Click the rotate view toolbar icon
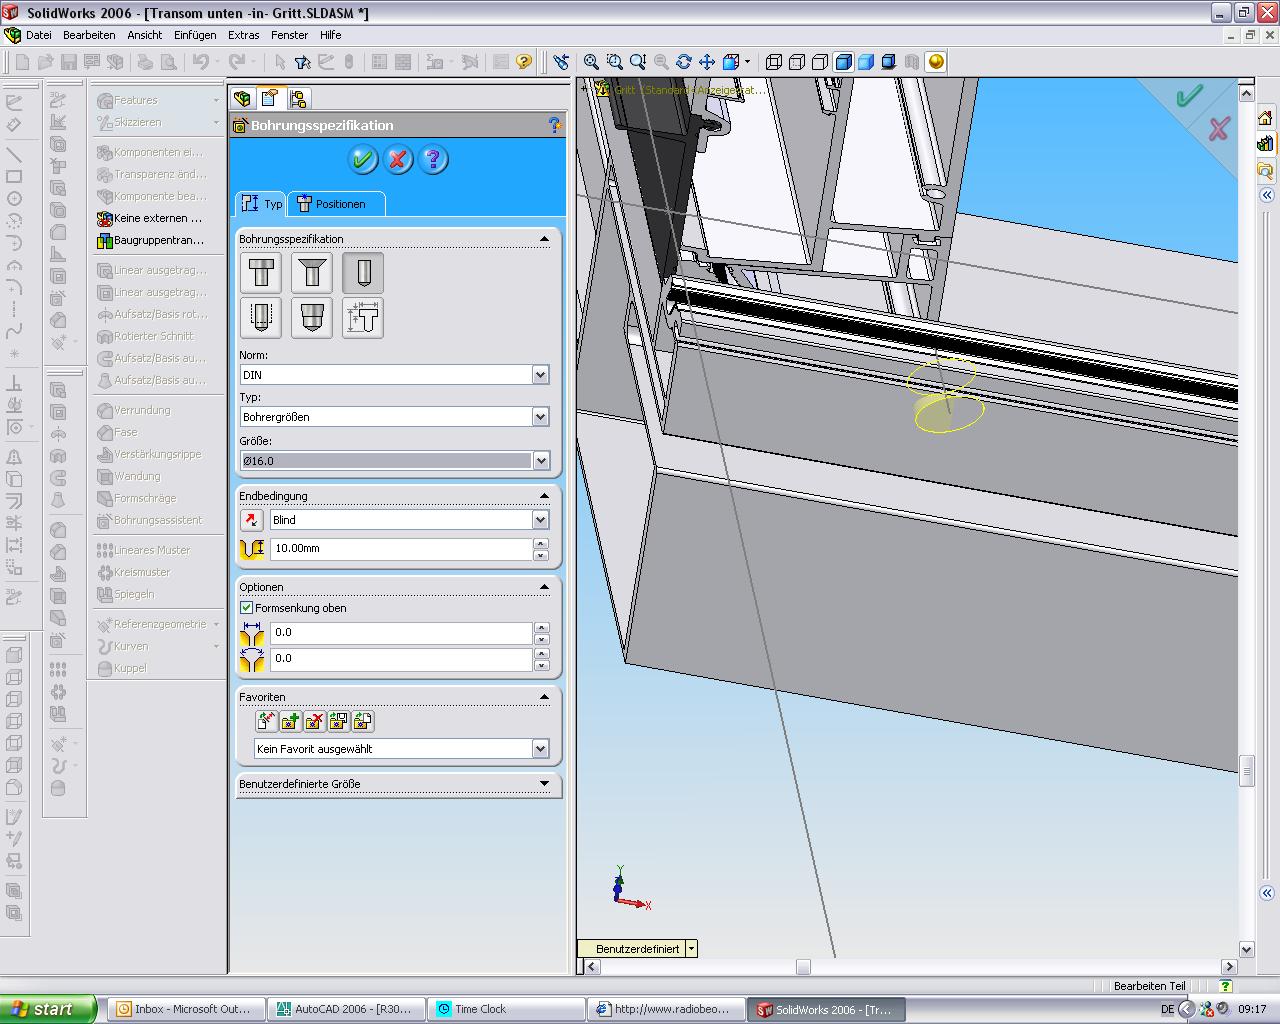 684,62
